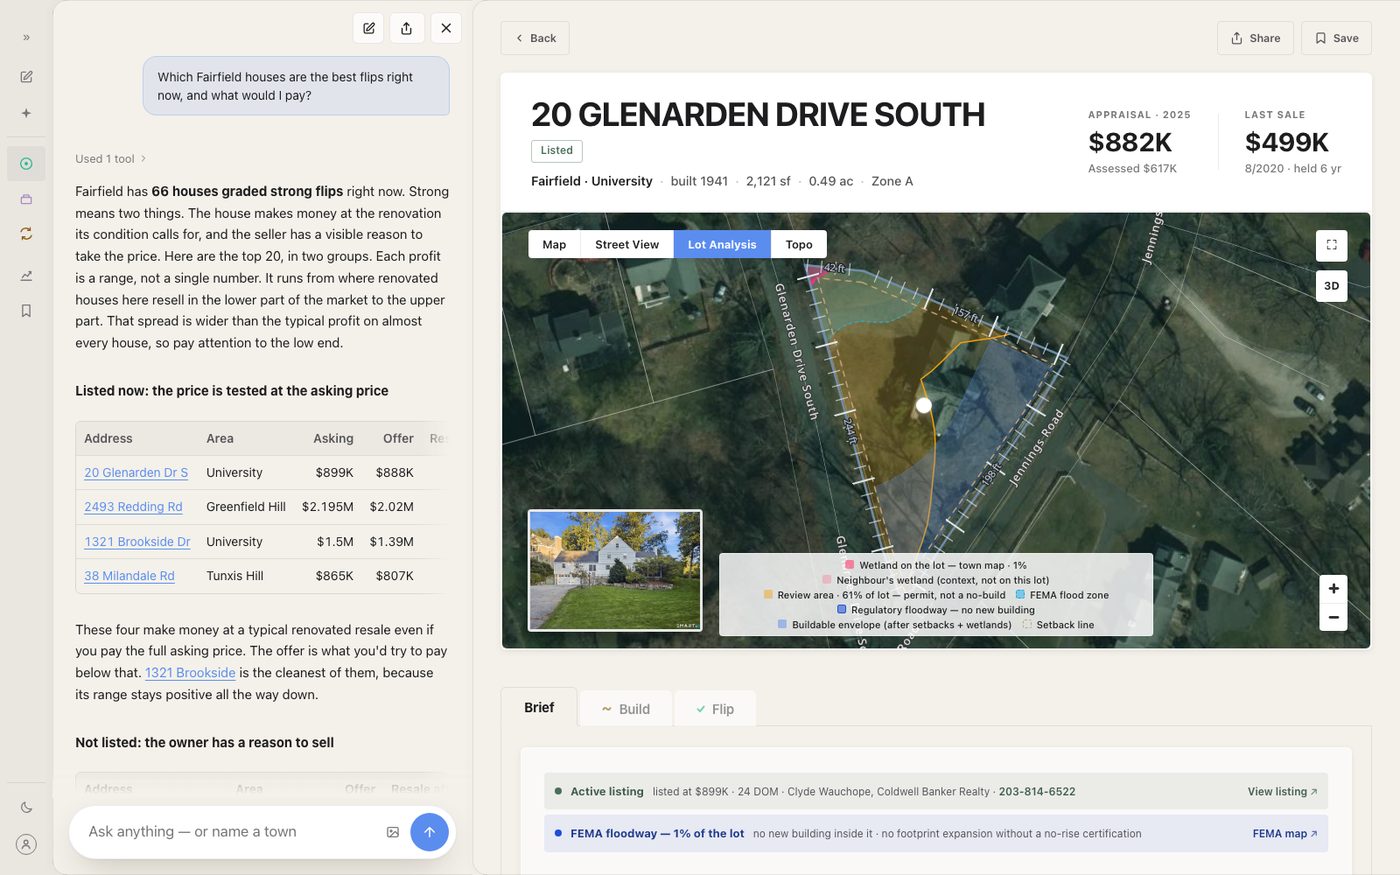Select the green circle sidebar icon

click(26, 163)
